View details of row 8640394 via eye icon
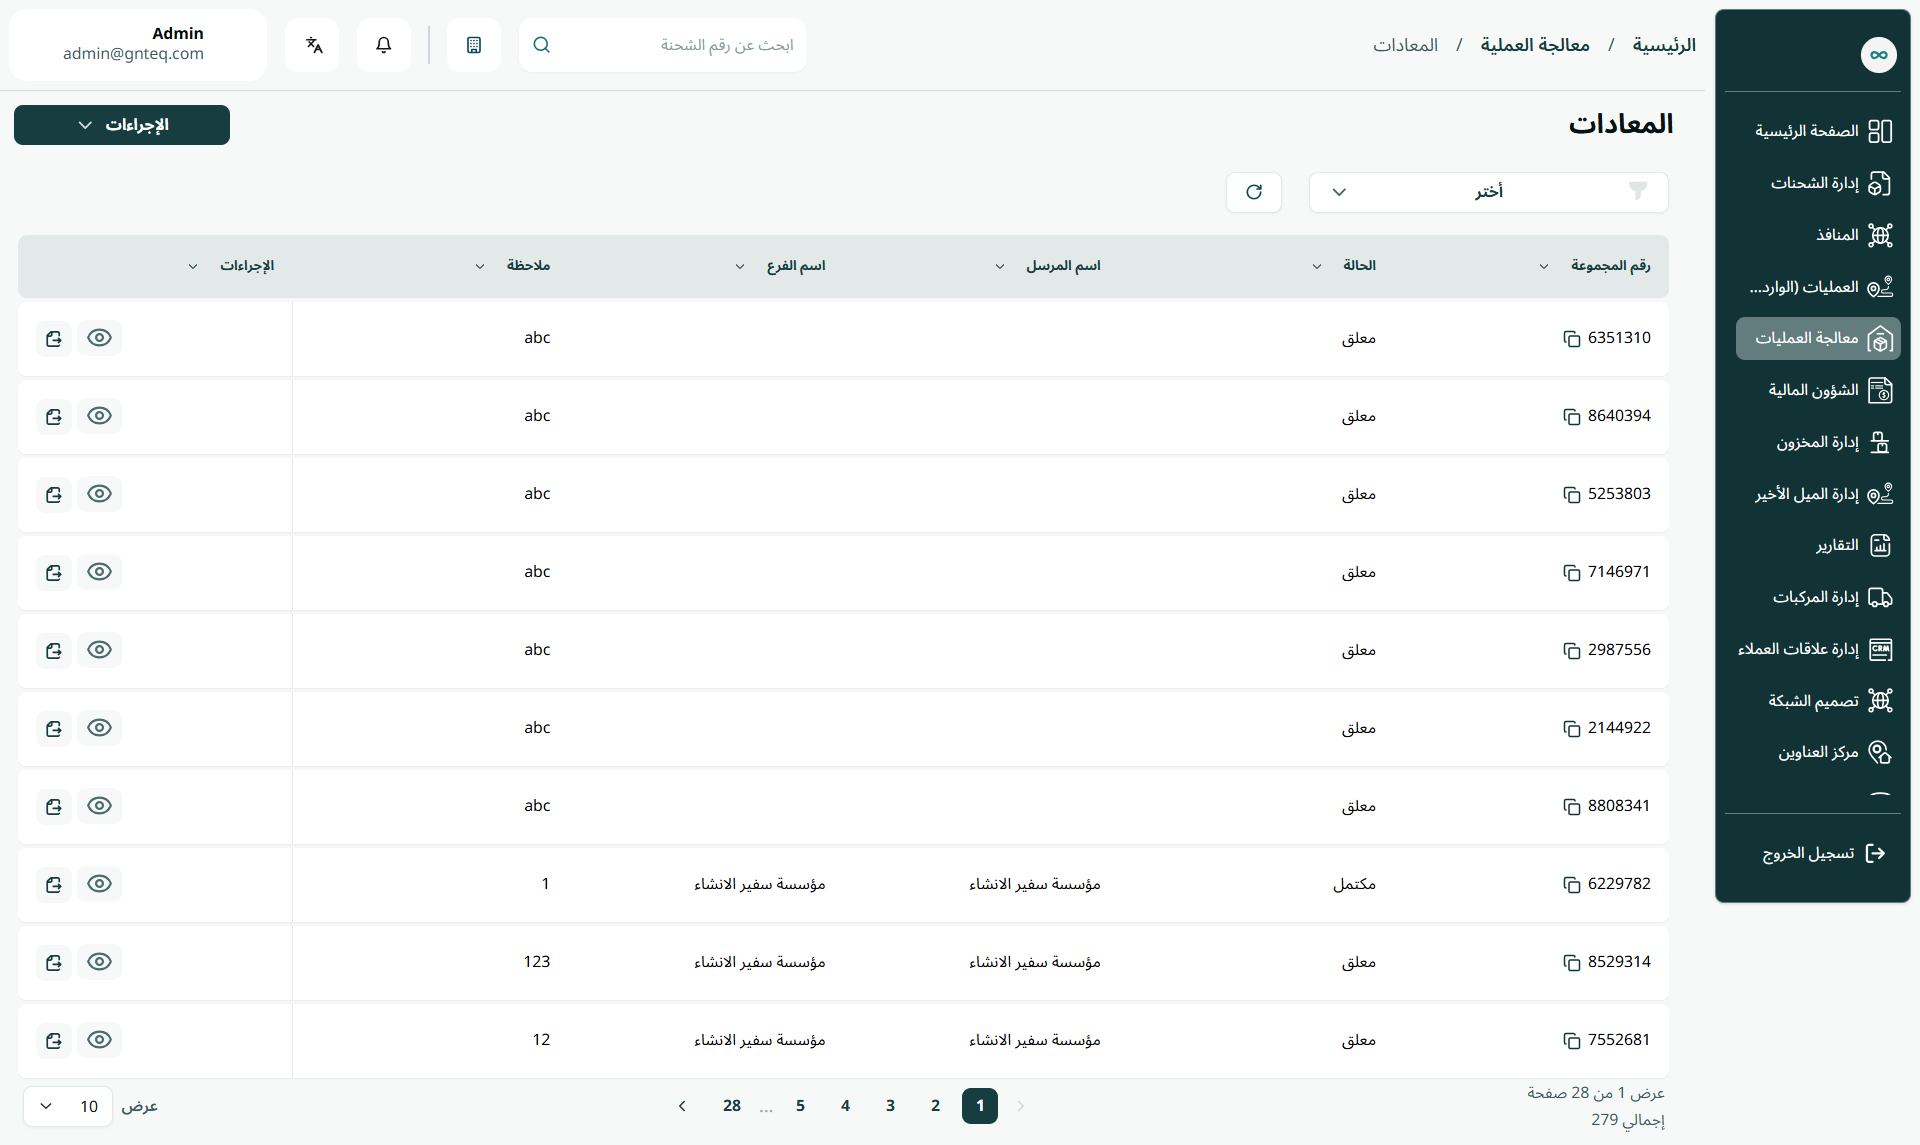Viewport: 1920px width, 1145px height. pyautogui.click(x=99, y=416)
